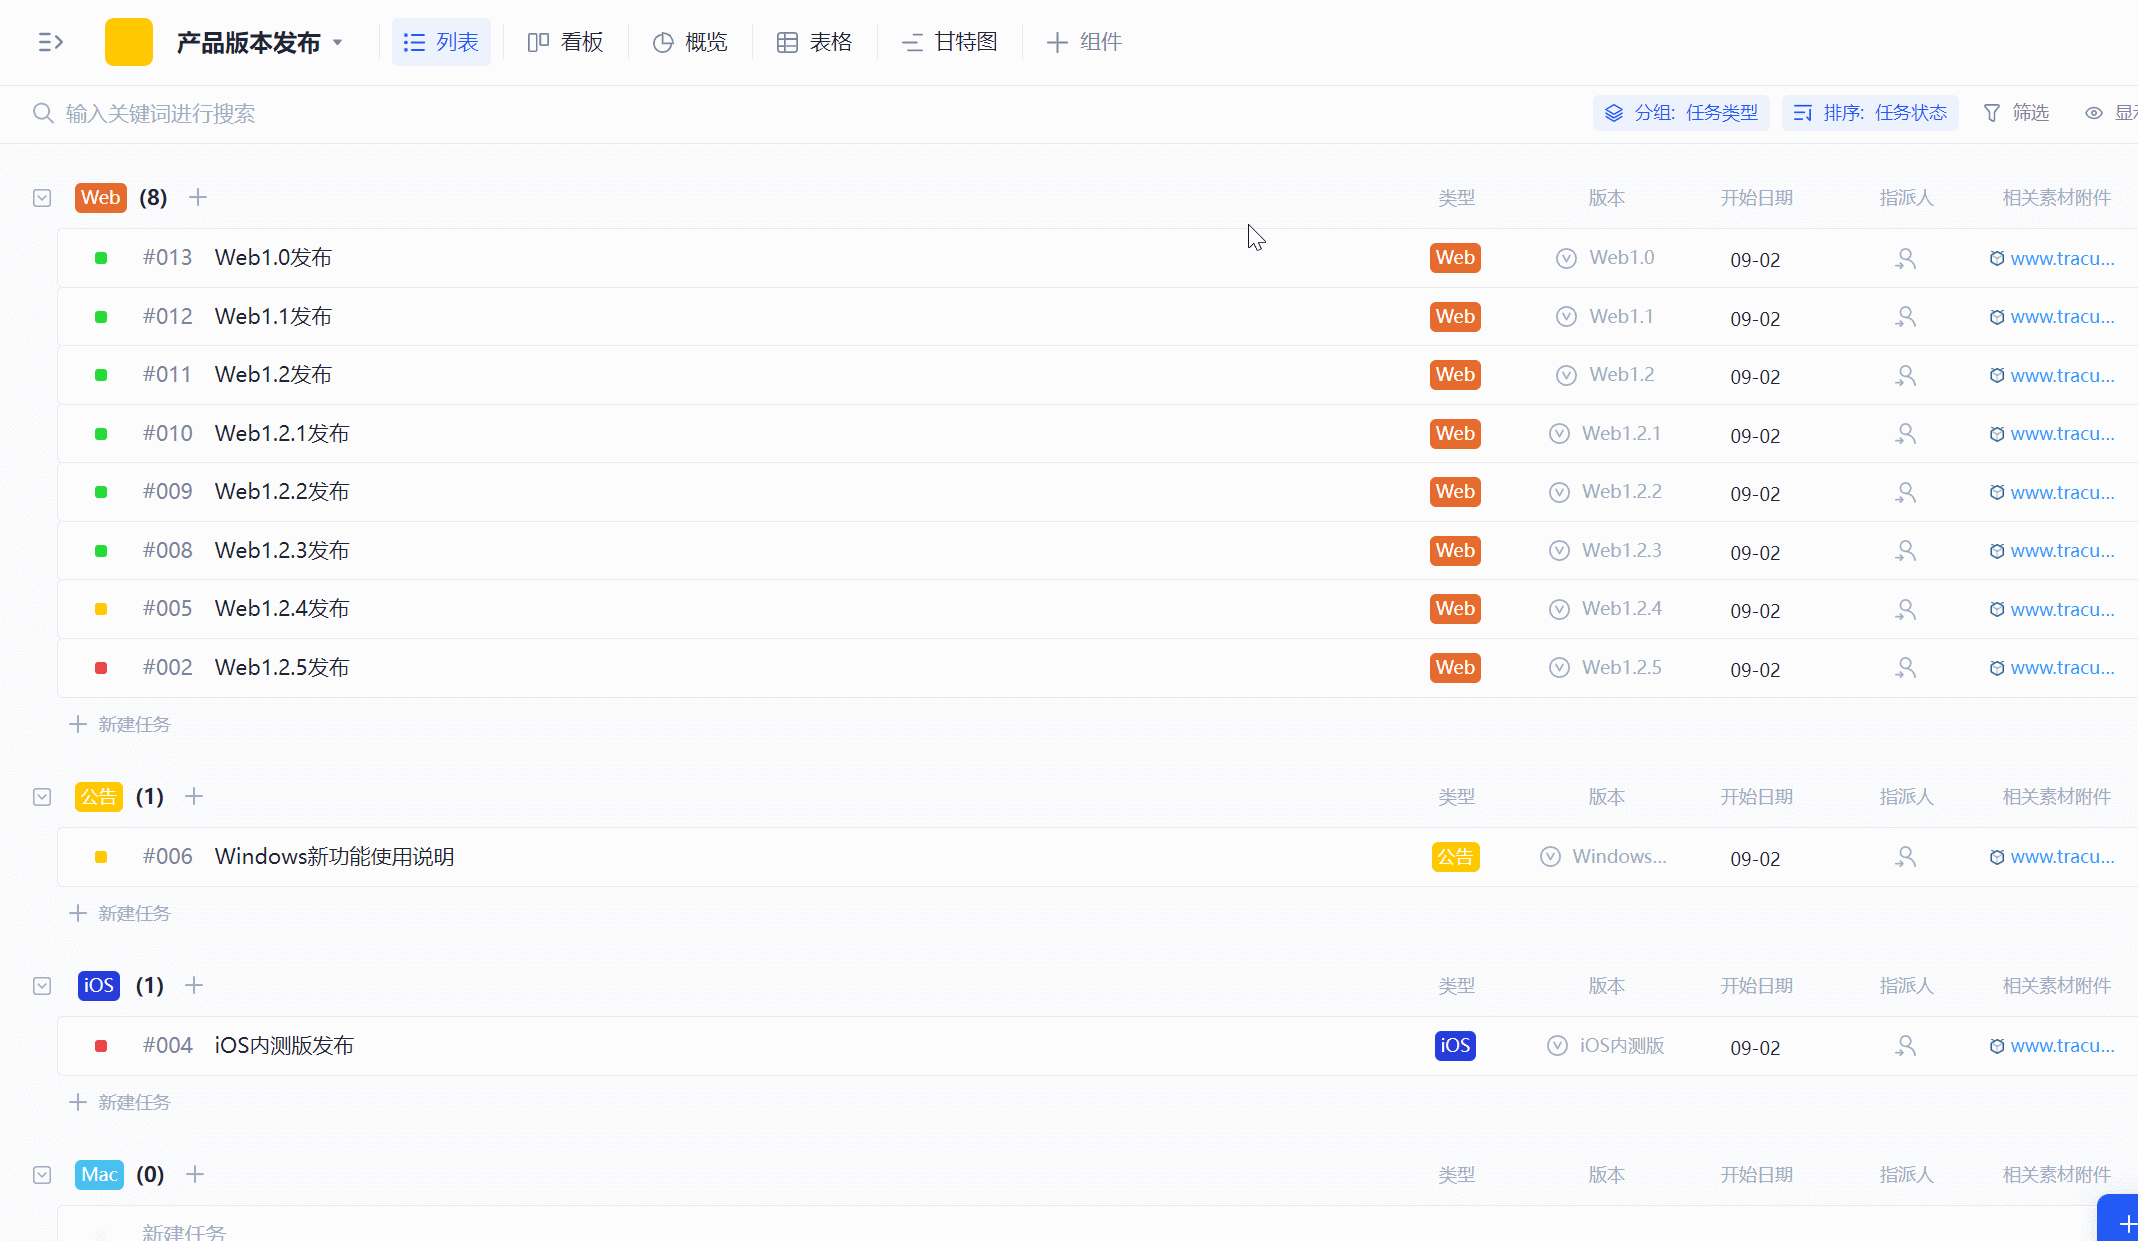Collapse the 公告 group
Viewport: 2138px width, 1241px height.
point(42,797)
